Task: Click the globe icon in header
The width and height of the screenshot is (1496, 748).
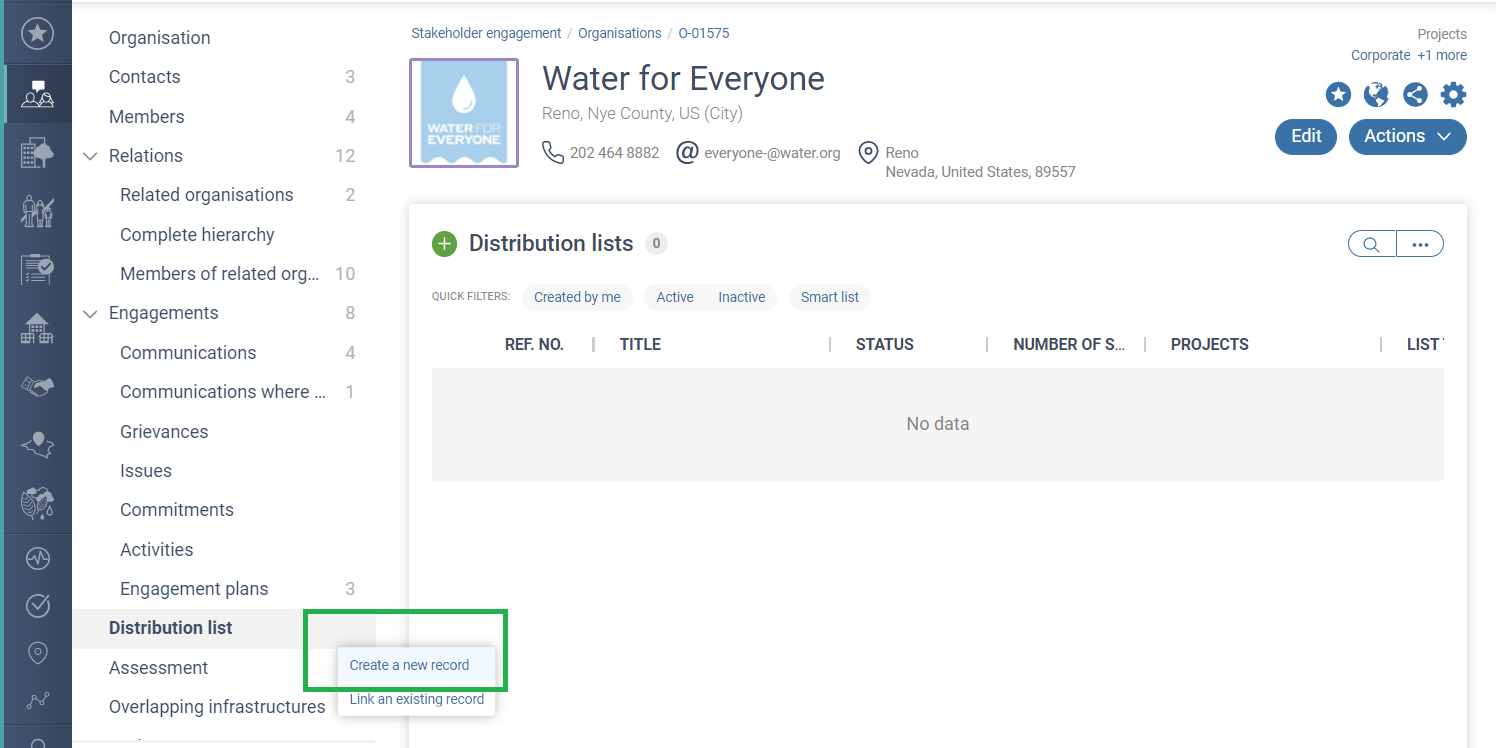Action: point(1376,95)
